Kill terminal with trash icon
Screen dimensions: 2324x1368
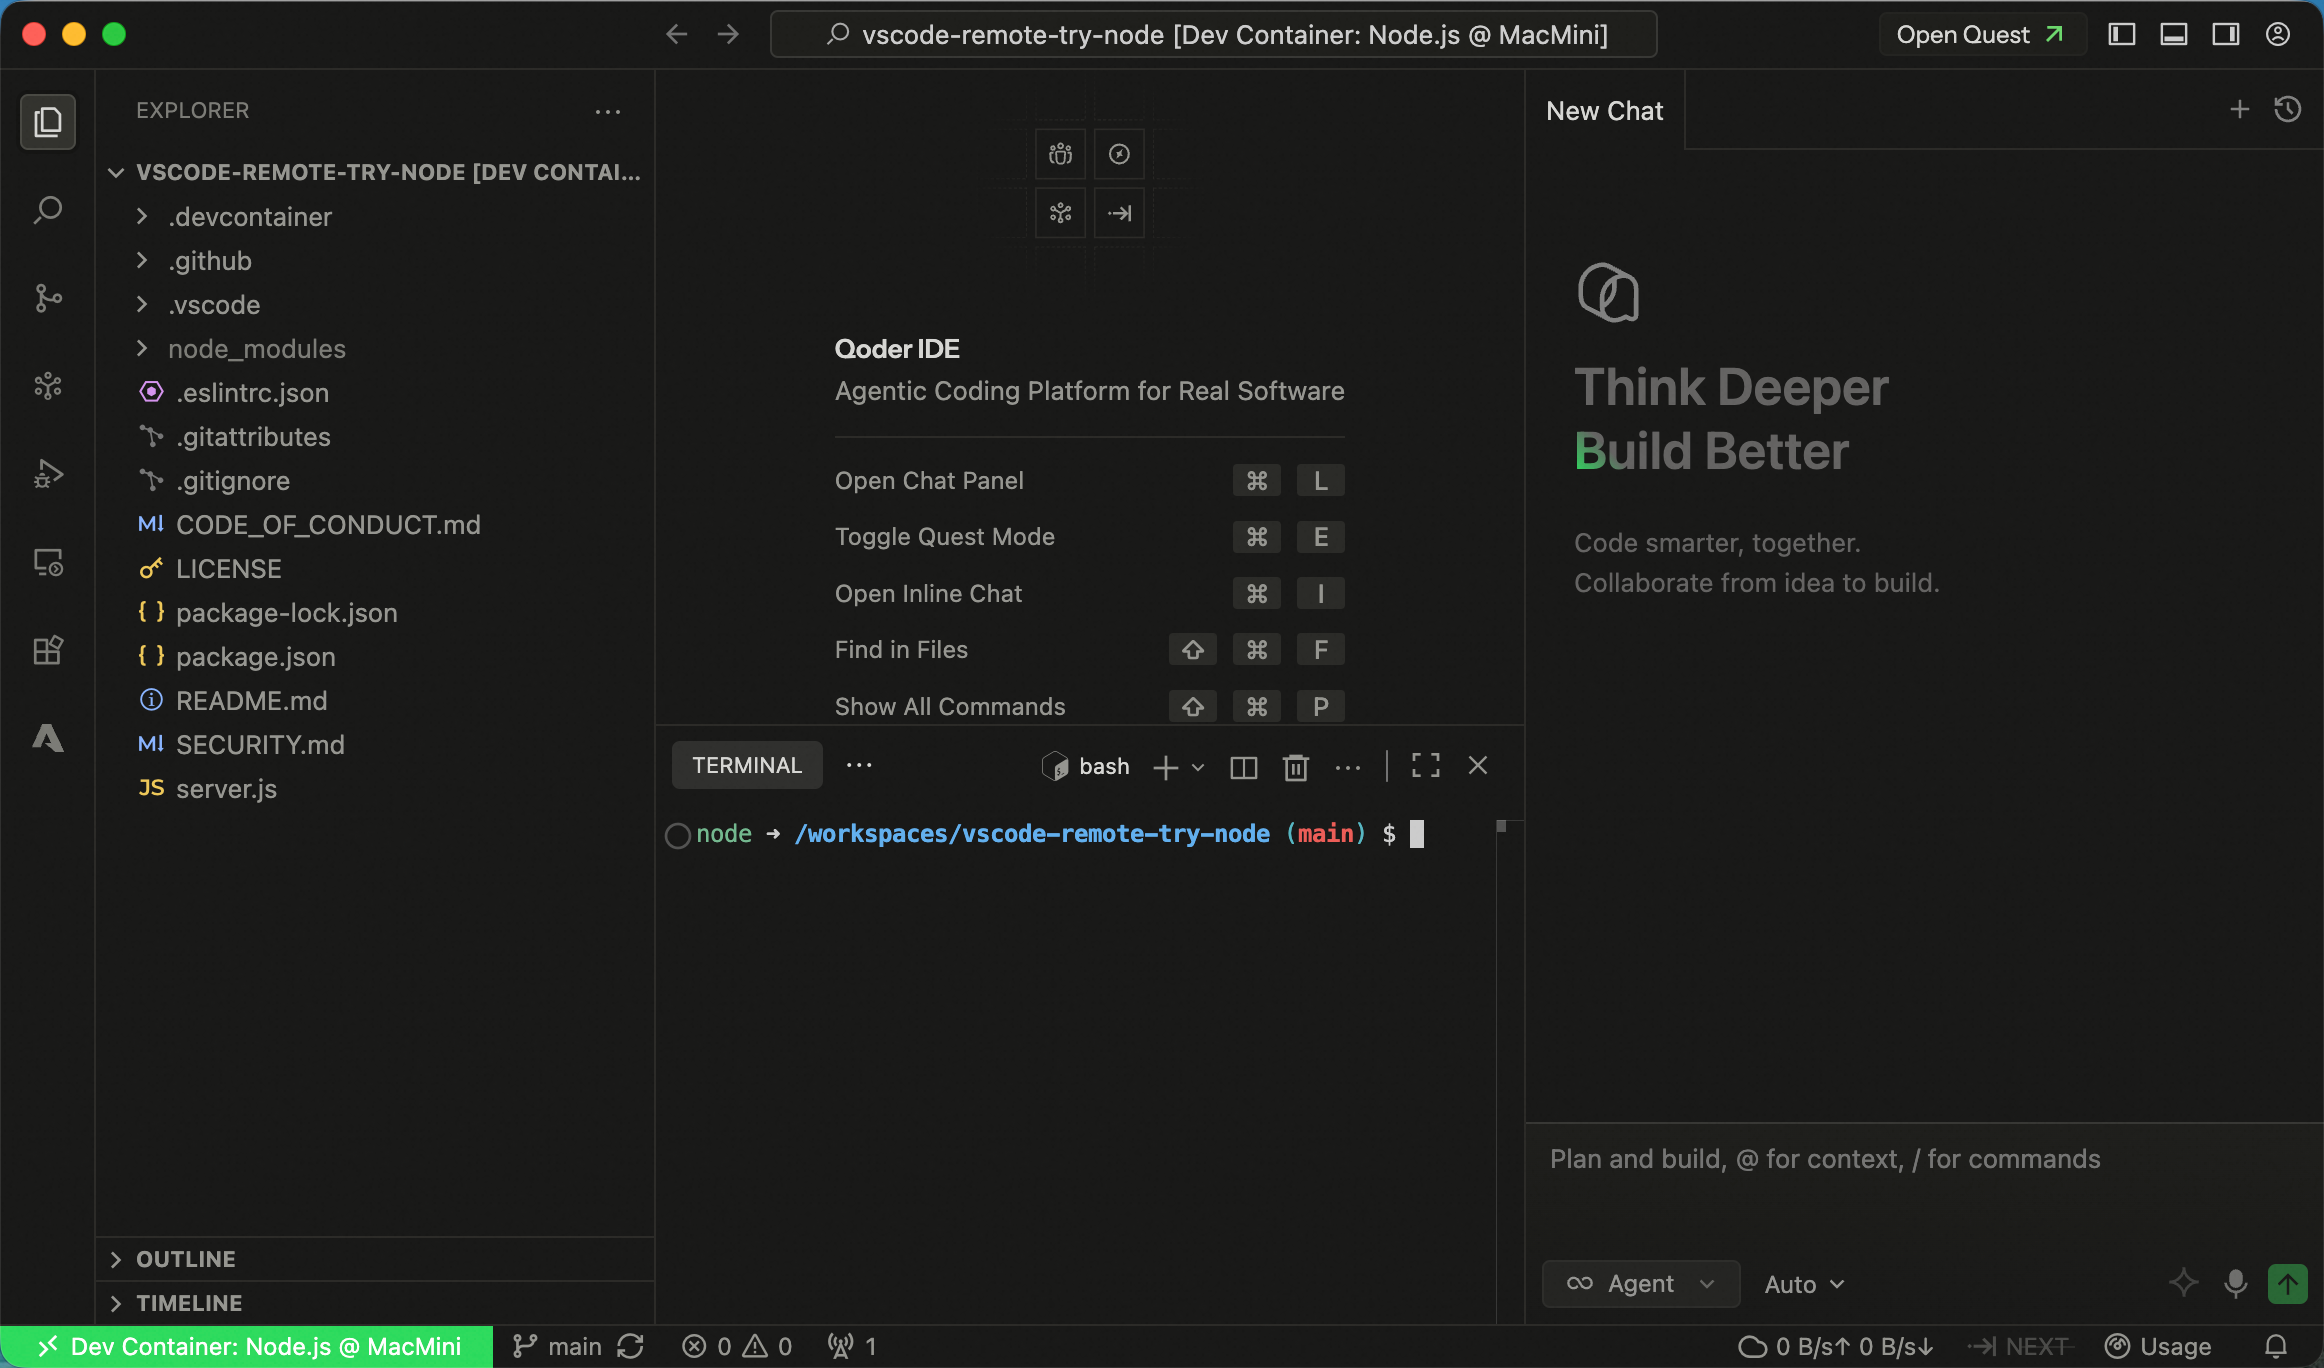click(x=1296, y=767)
